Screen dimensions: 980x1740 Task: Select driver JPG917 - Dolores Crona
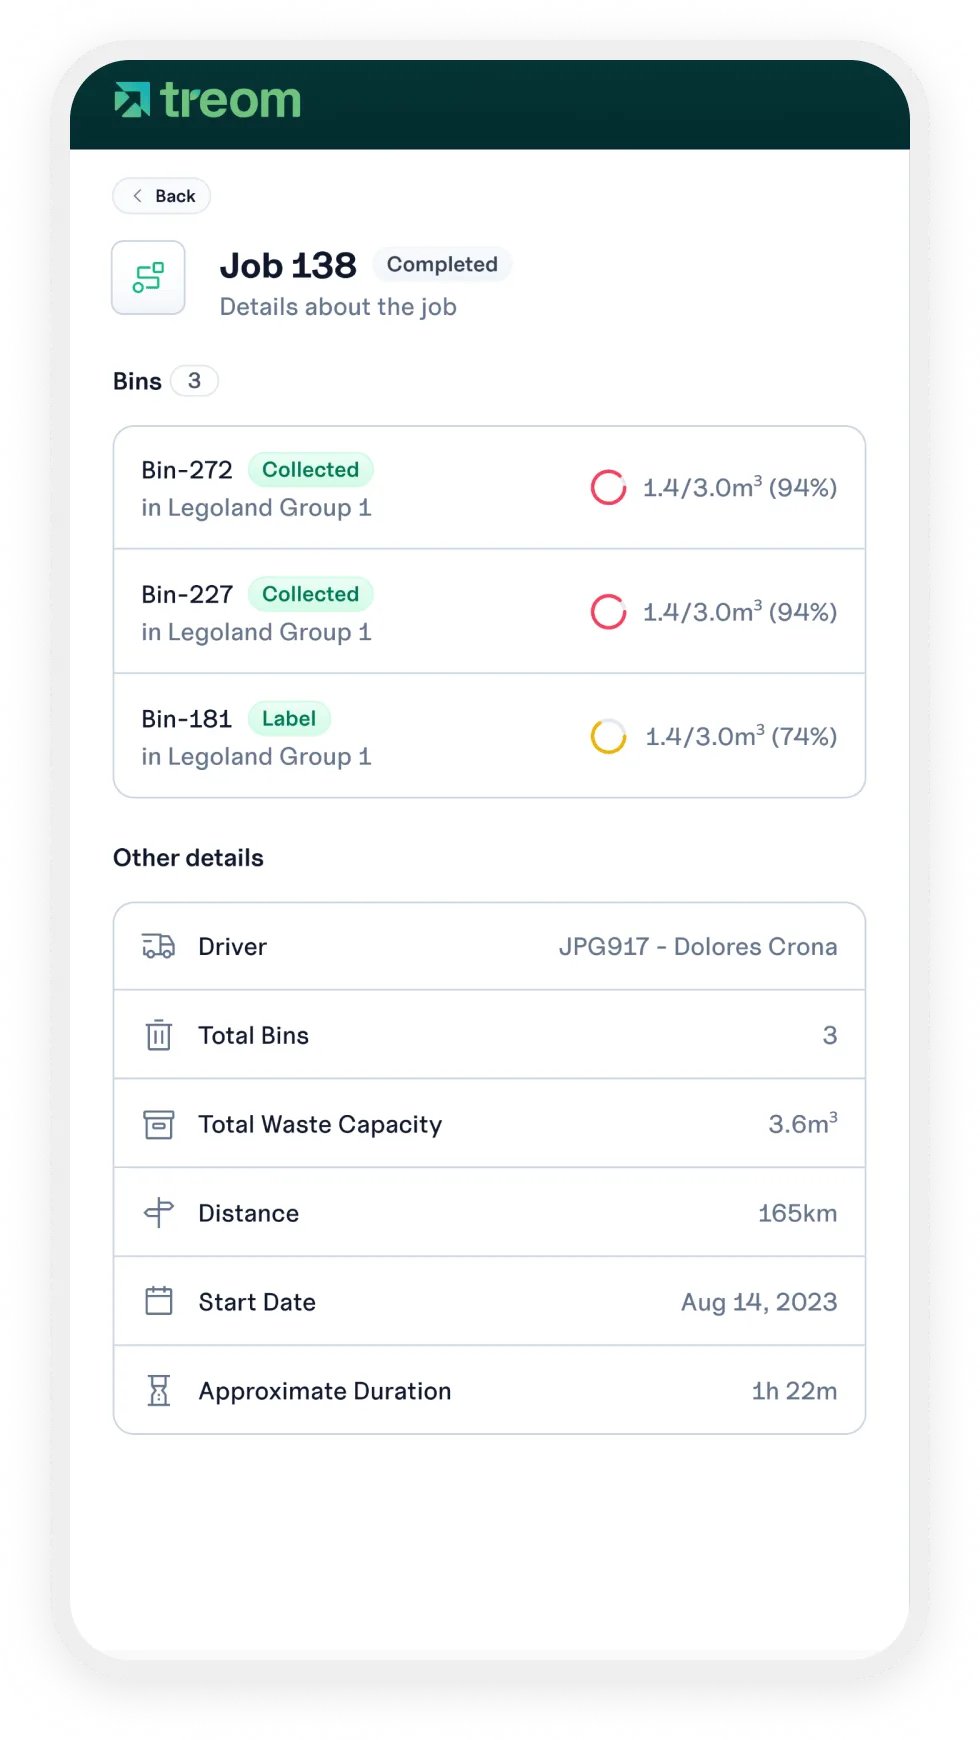point(697,946)
